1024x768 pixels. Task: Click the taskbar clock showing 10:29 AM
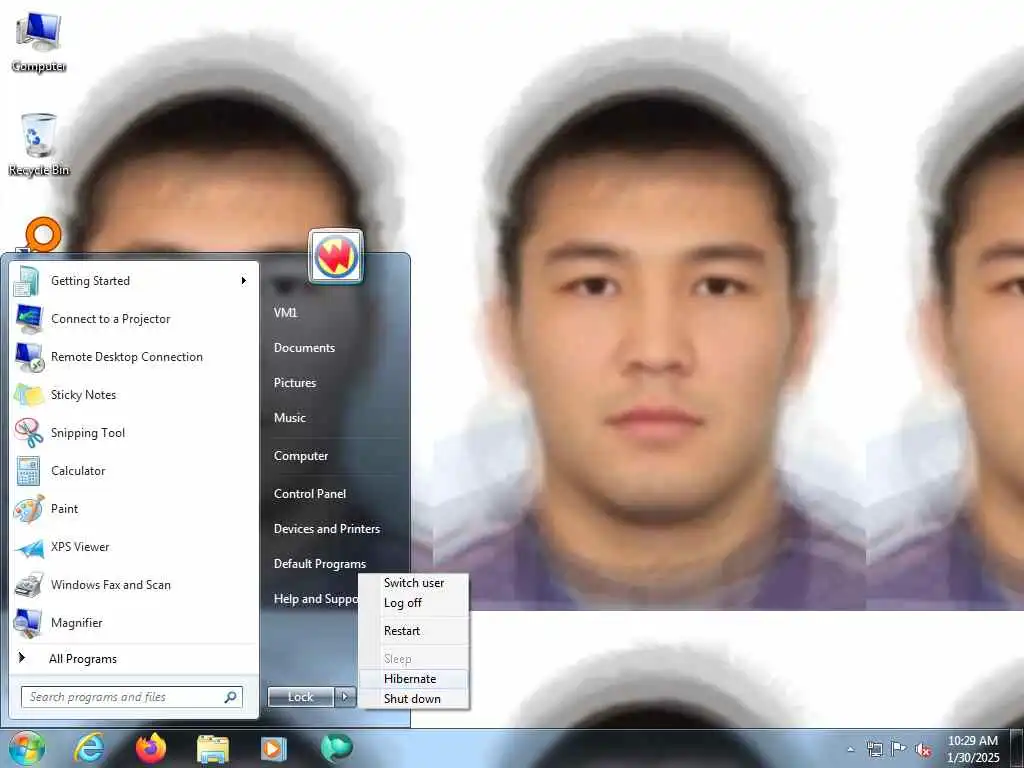point(972,749)
